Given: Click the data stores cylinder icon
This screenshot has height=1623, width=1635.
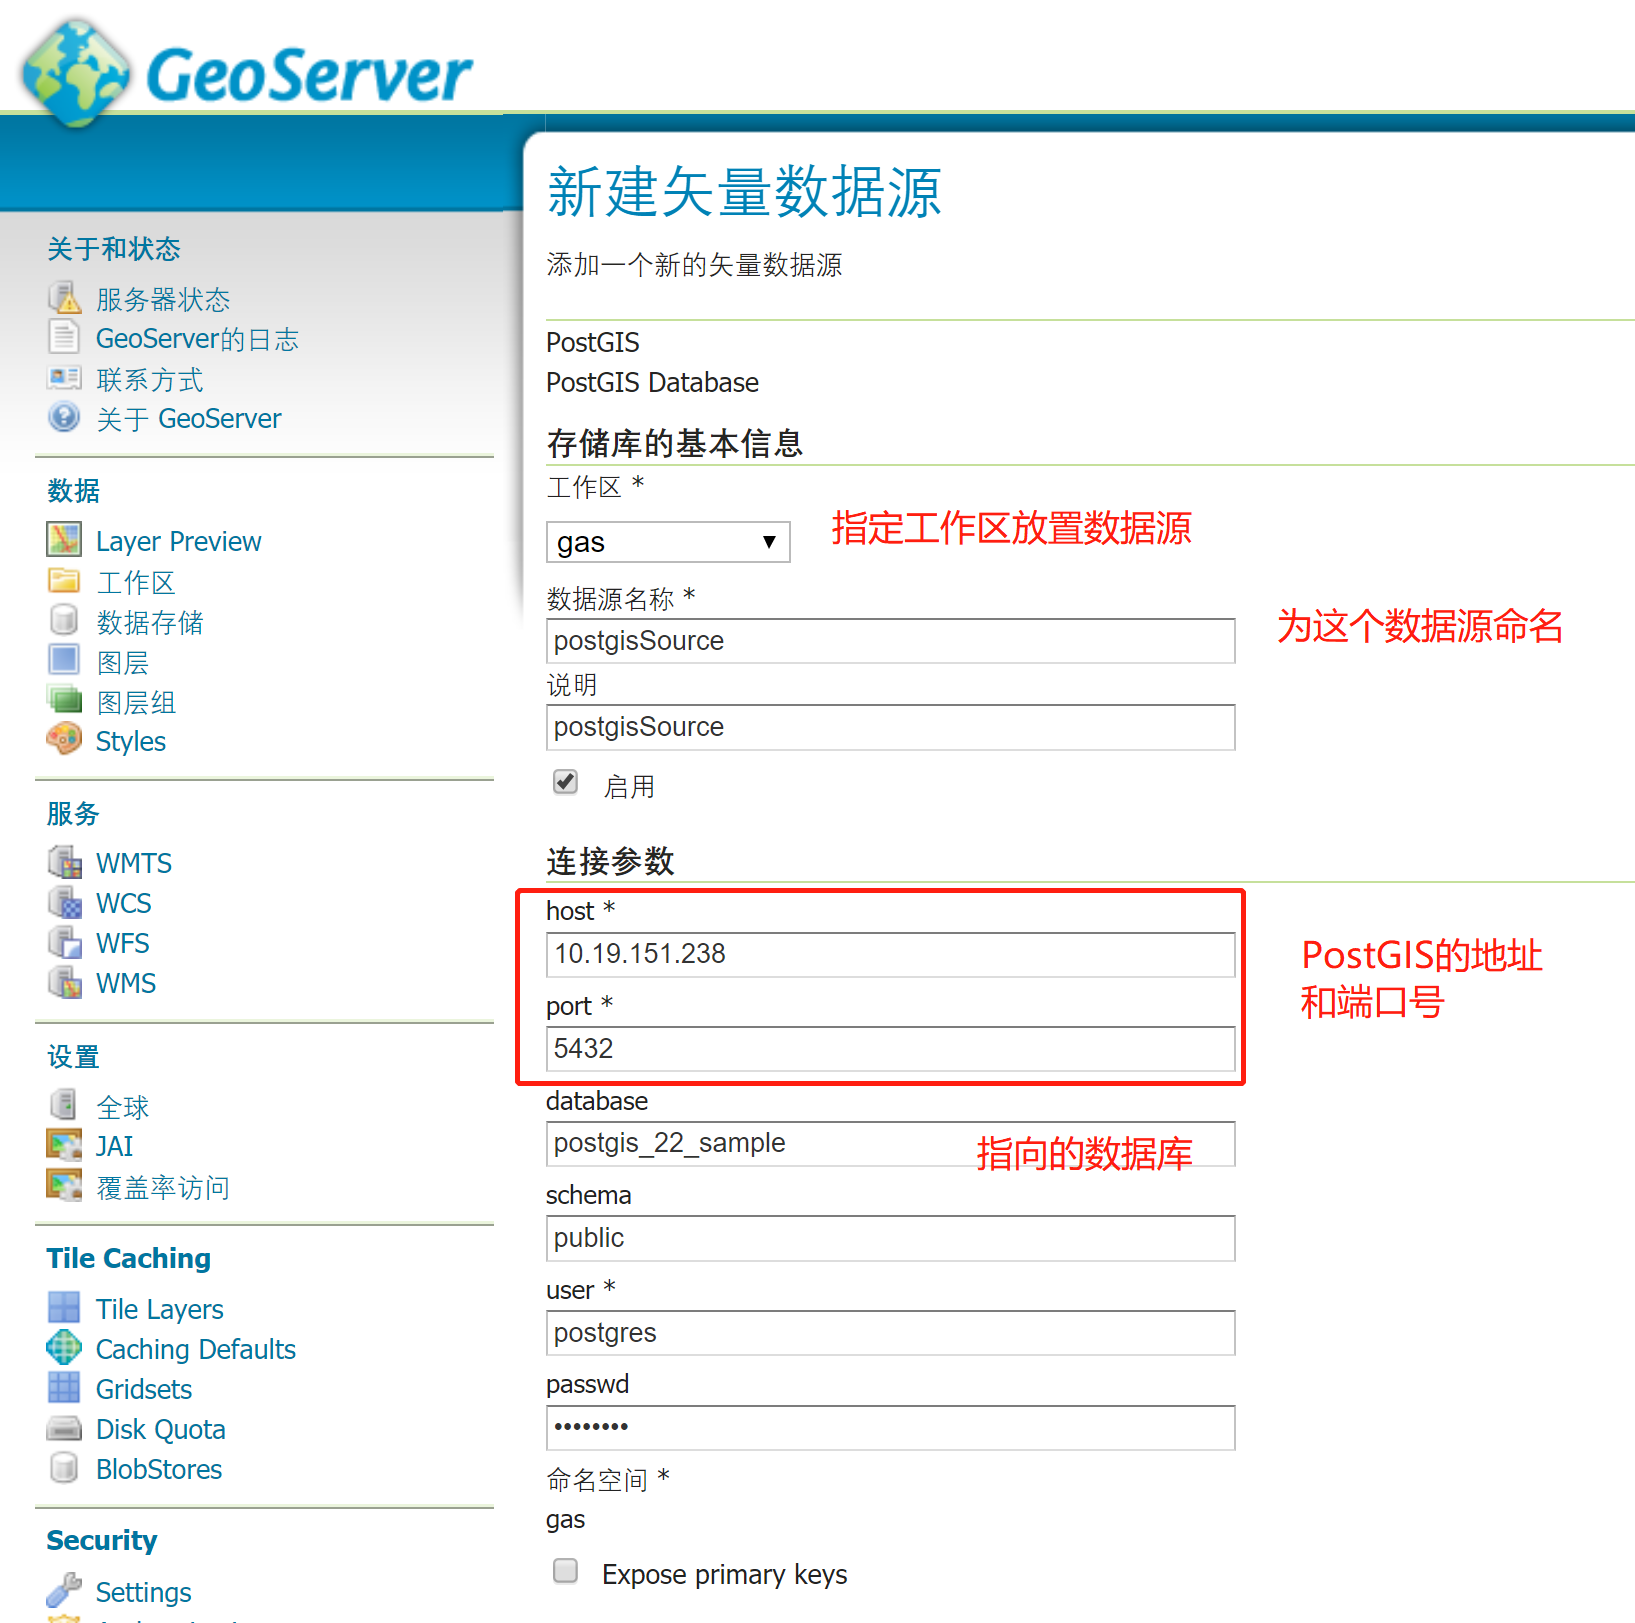Looking at the screenshot, I should pos(64,620).
